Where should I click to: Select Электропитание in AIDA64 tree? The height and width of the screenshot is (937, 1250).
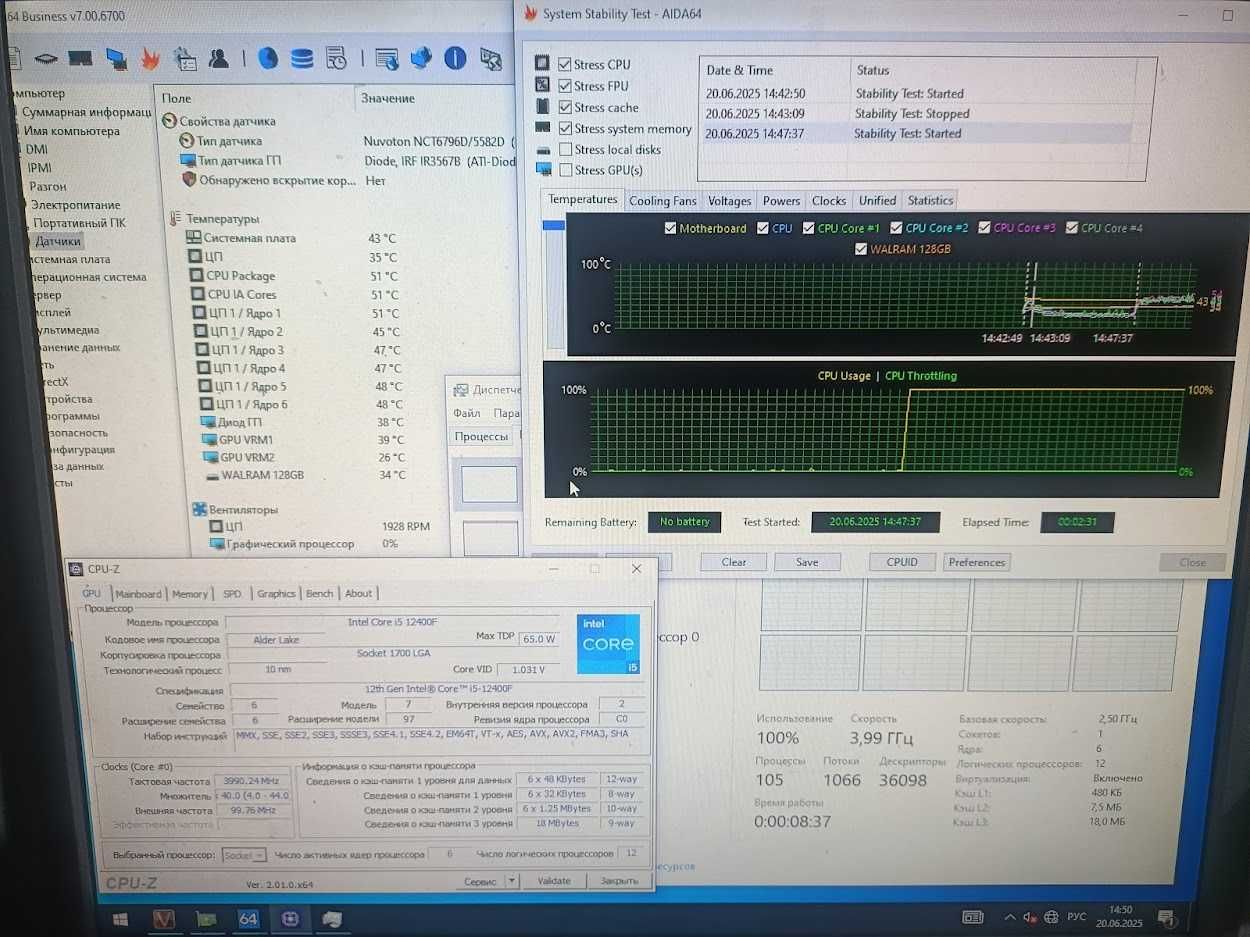(75, 205)
